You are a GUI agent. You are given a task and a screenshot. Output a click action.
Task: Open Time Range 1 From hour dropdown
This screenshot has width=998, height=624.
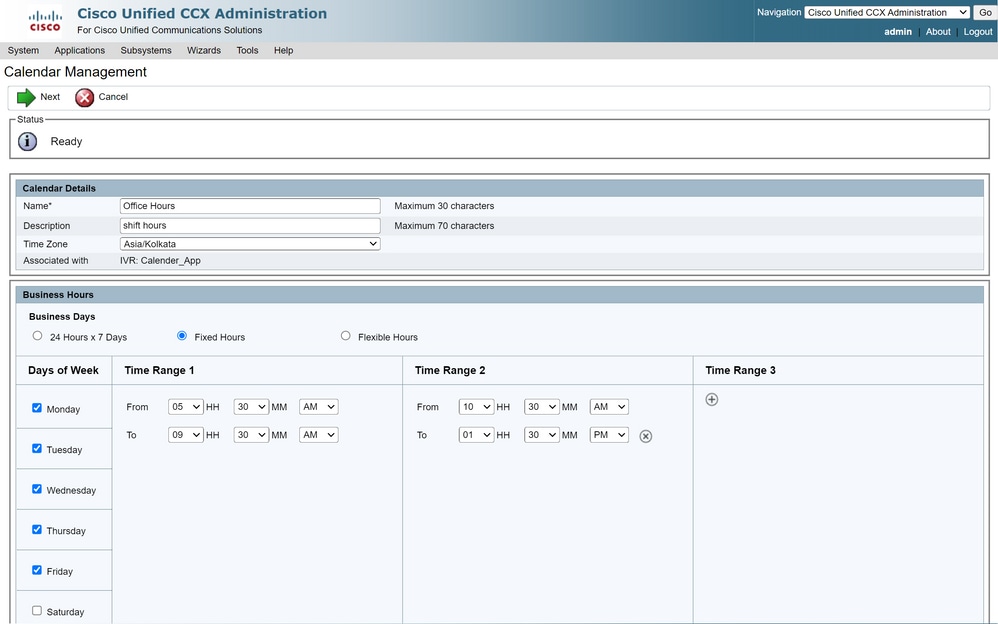click(186, 407)
